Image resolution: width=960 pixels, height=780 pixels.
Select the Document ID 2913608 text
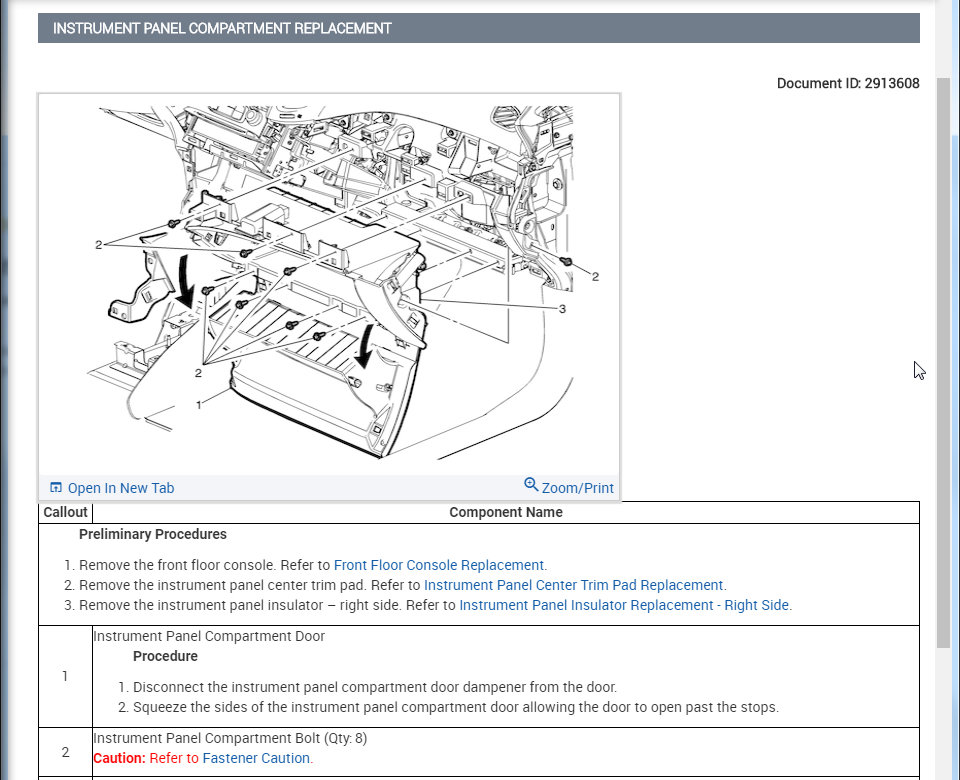point(848,83)
